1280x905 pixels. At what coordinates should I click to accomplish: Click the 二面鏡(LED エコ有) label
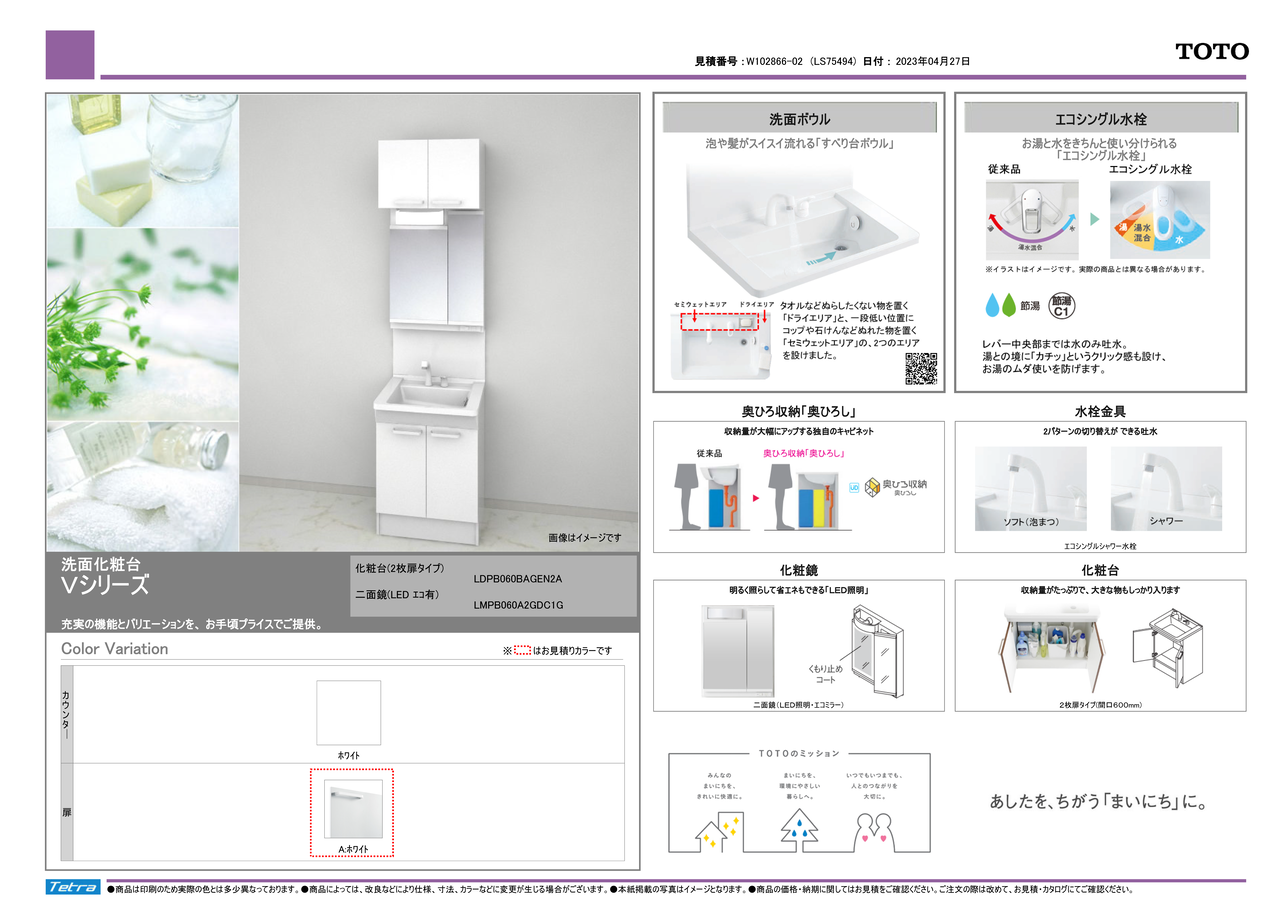397,593
